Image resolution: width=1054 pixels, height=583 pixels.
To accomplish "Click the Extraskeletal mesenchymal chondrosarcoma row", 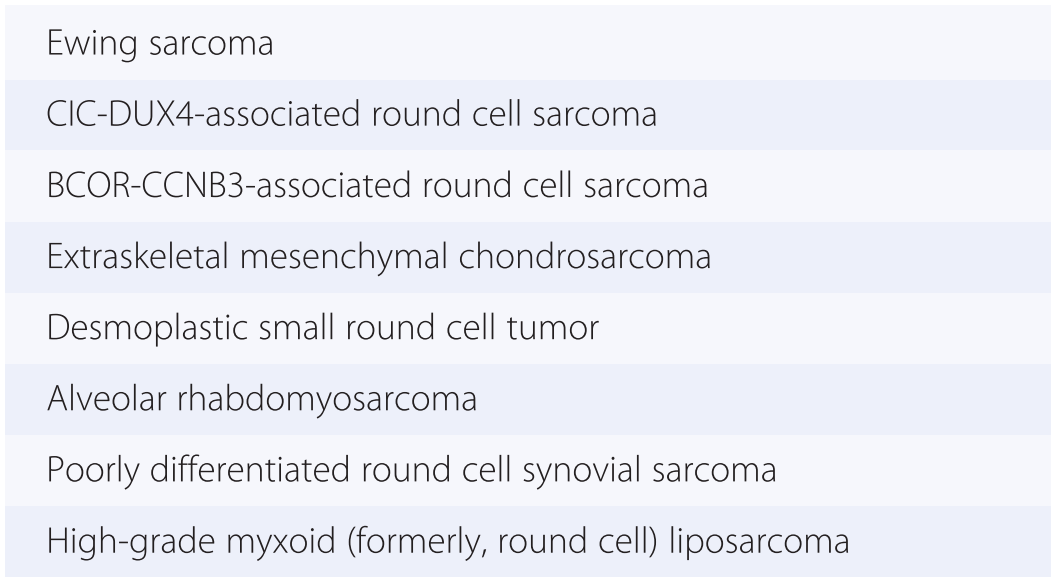I will (x=527, y=257).
